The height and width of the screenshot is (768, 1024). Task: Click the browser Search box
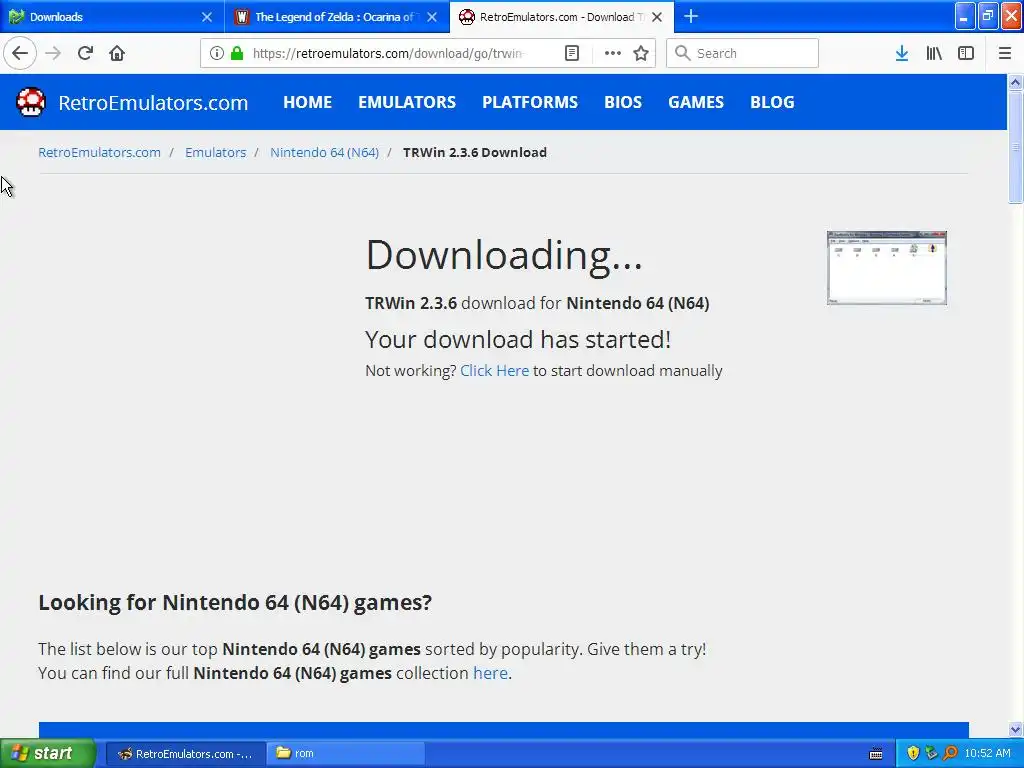[x=743, y=54]
